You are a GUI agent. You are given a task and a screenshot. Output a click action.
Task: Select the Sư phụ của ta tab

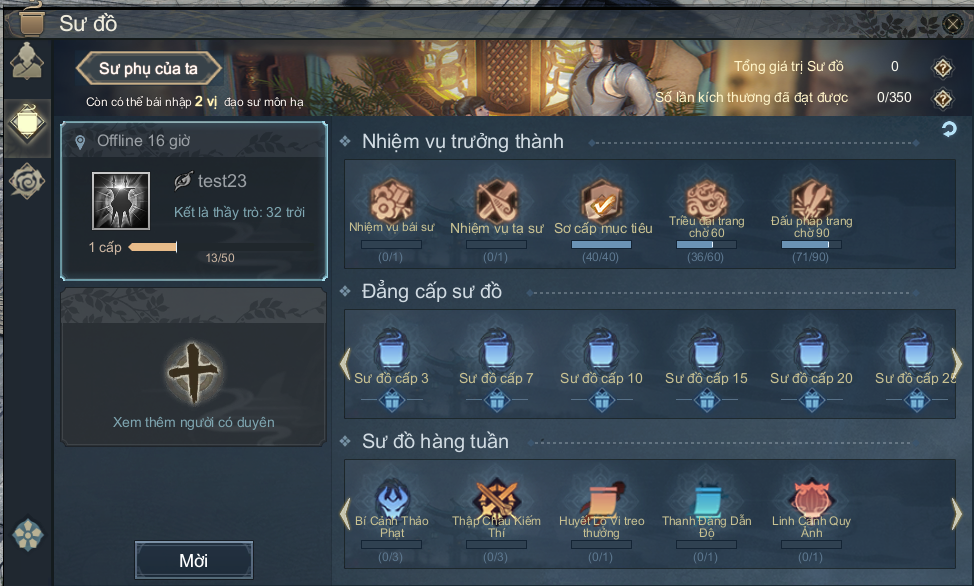point(148,68)
